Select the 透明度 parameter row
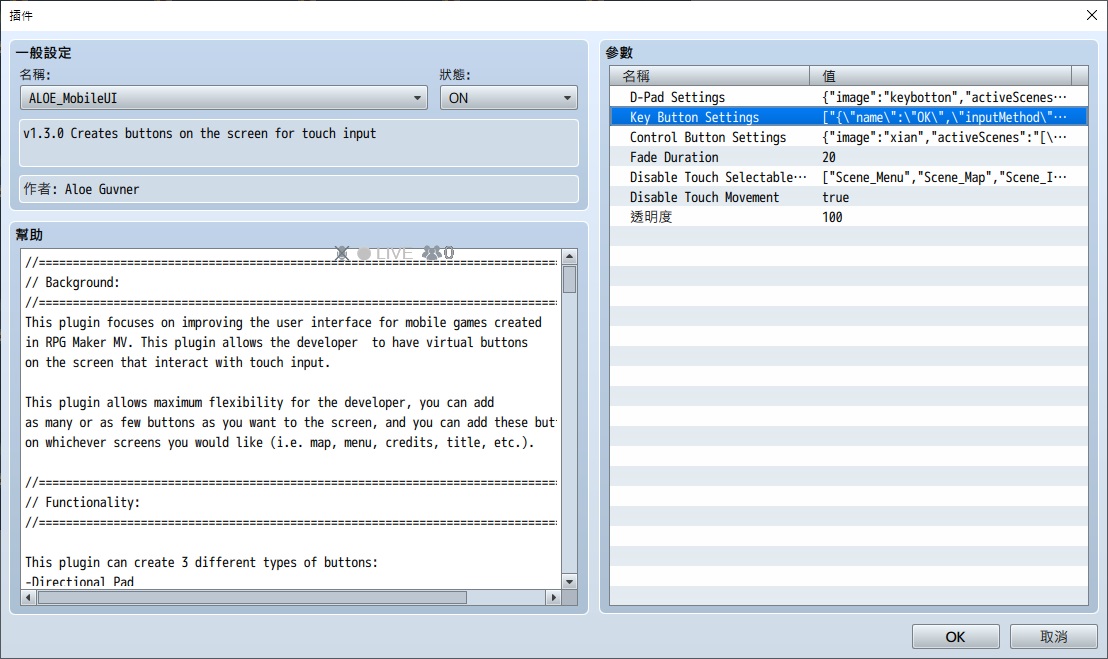 (849, 217)
